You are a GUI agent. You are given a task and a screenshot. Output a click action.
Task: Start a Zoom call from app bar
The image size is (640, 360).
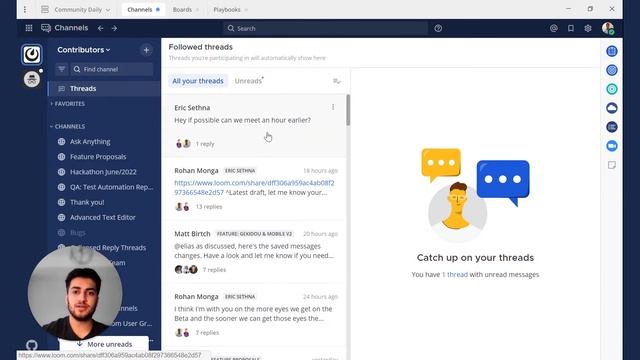611,146
